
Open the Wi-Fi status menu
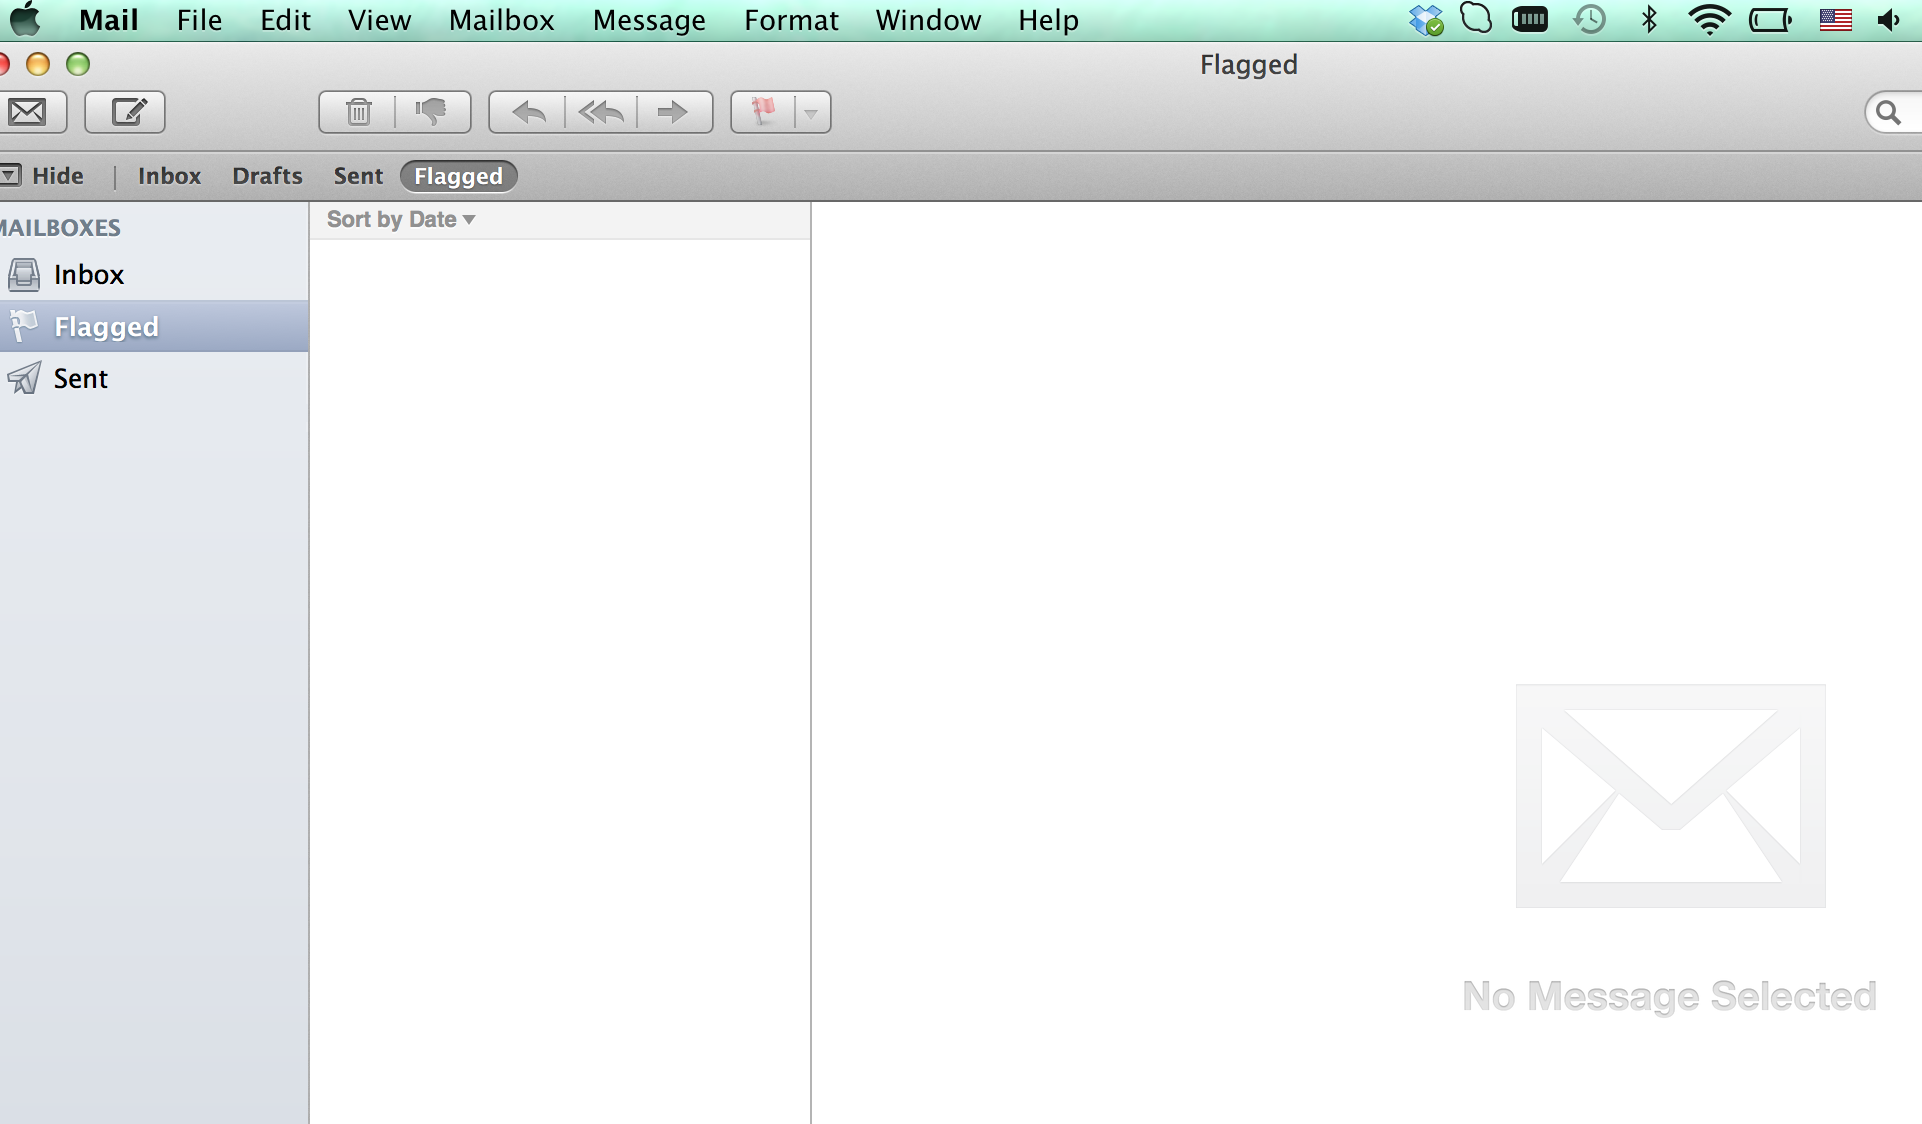[1709, 20]
